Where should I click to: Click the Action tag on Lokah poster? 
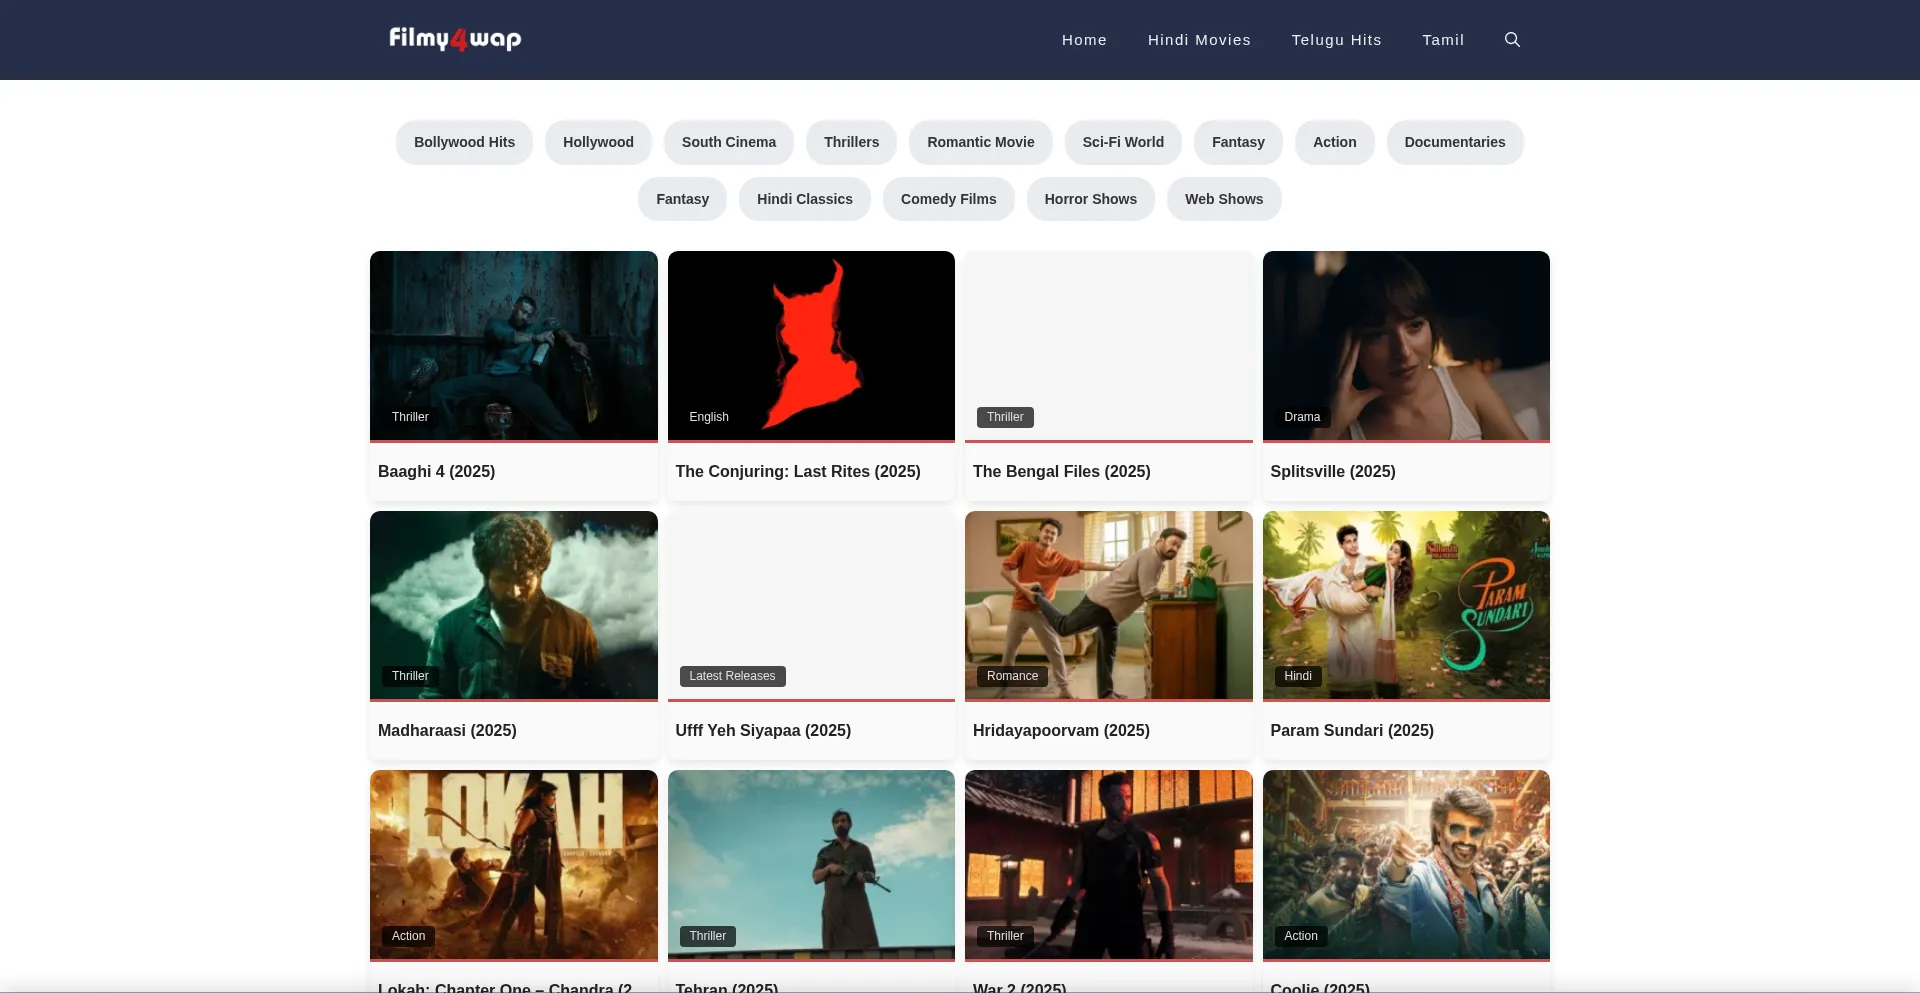coord(408,936)
